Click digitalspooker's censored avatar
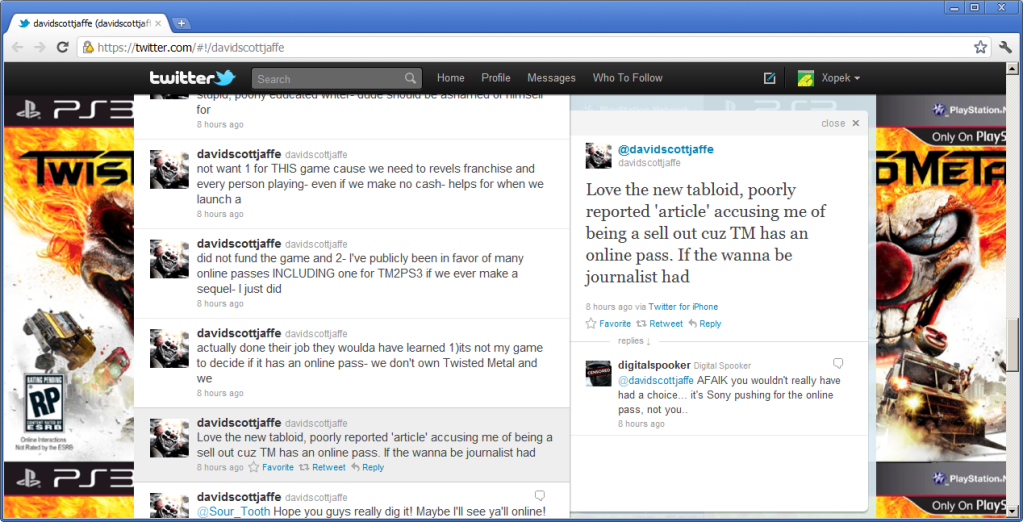Screen dimensions: 1023x522 click(598, 373)
